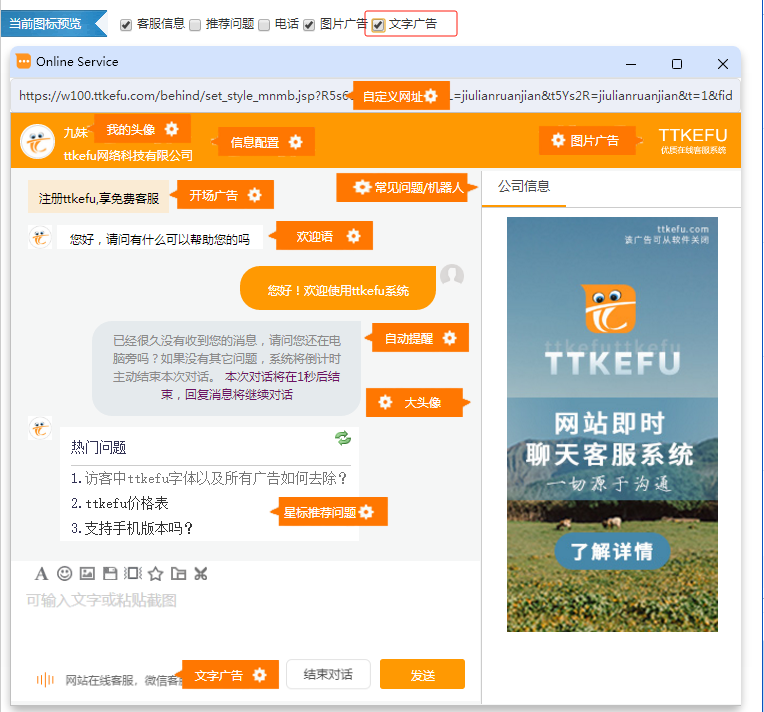The height and width of the screenshot is (712, 764).
Task: Open 信息配置 settings tag
Action: [266, 142]
